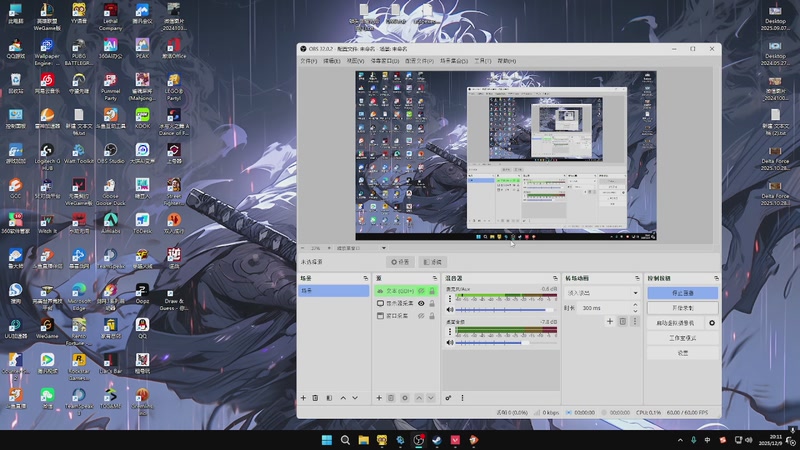Open source properties gear in sources toolbar
The width and height of the screenshot is (800, 450).
click(405, 398)
